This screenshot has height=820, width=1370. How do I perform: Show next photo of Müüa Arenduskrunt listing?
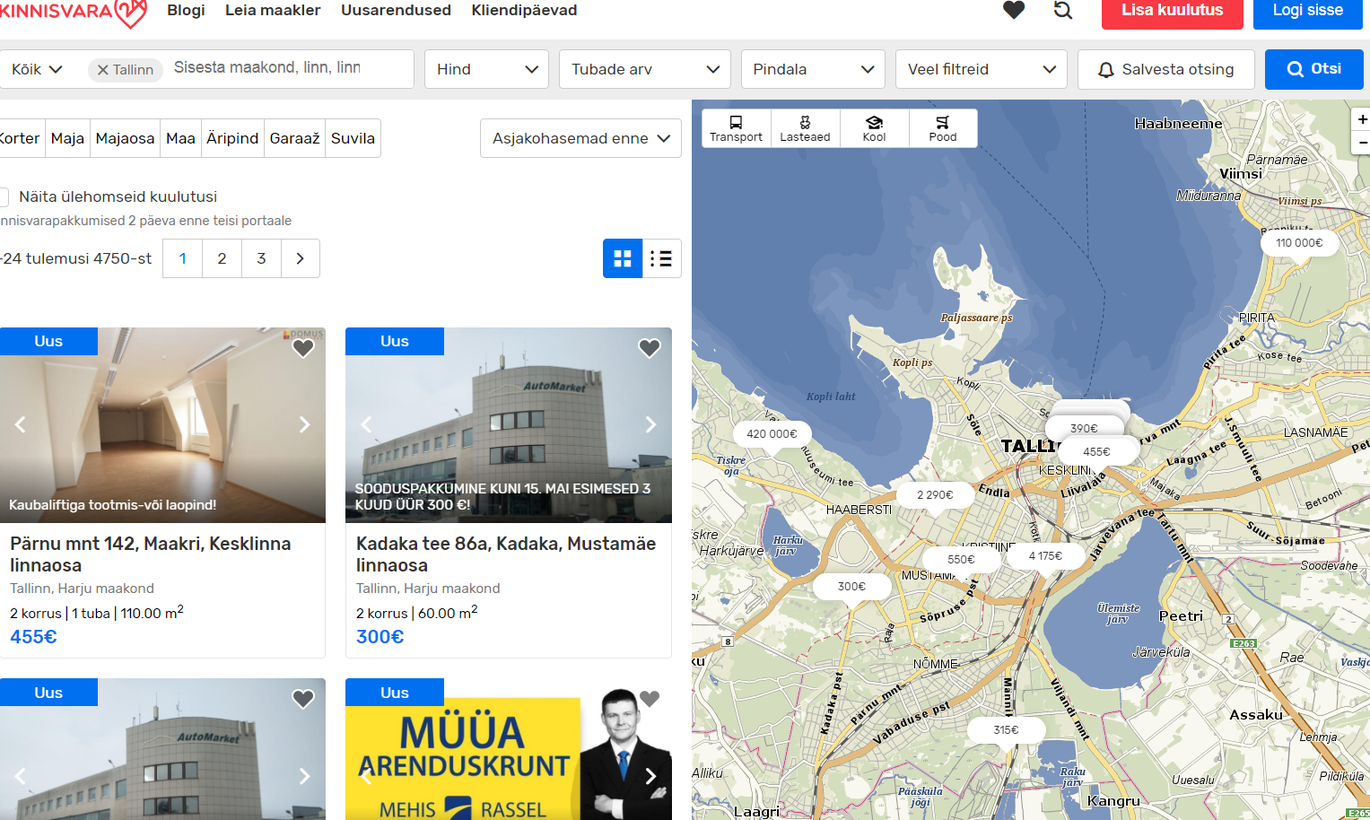[x=651, y=776]
